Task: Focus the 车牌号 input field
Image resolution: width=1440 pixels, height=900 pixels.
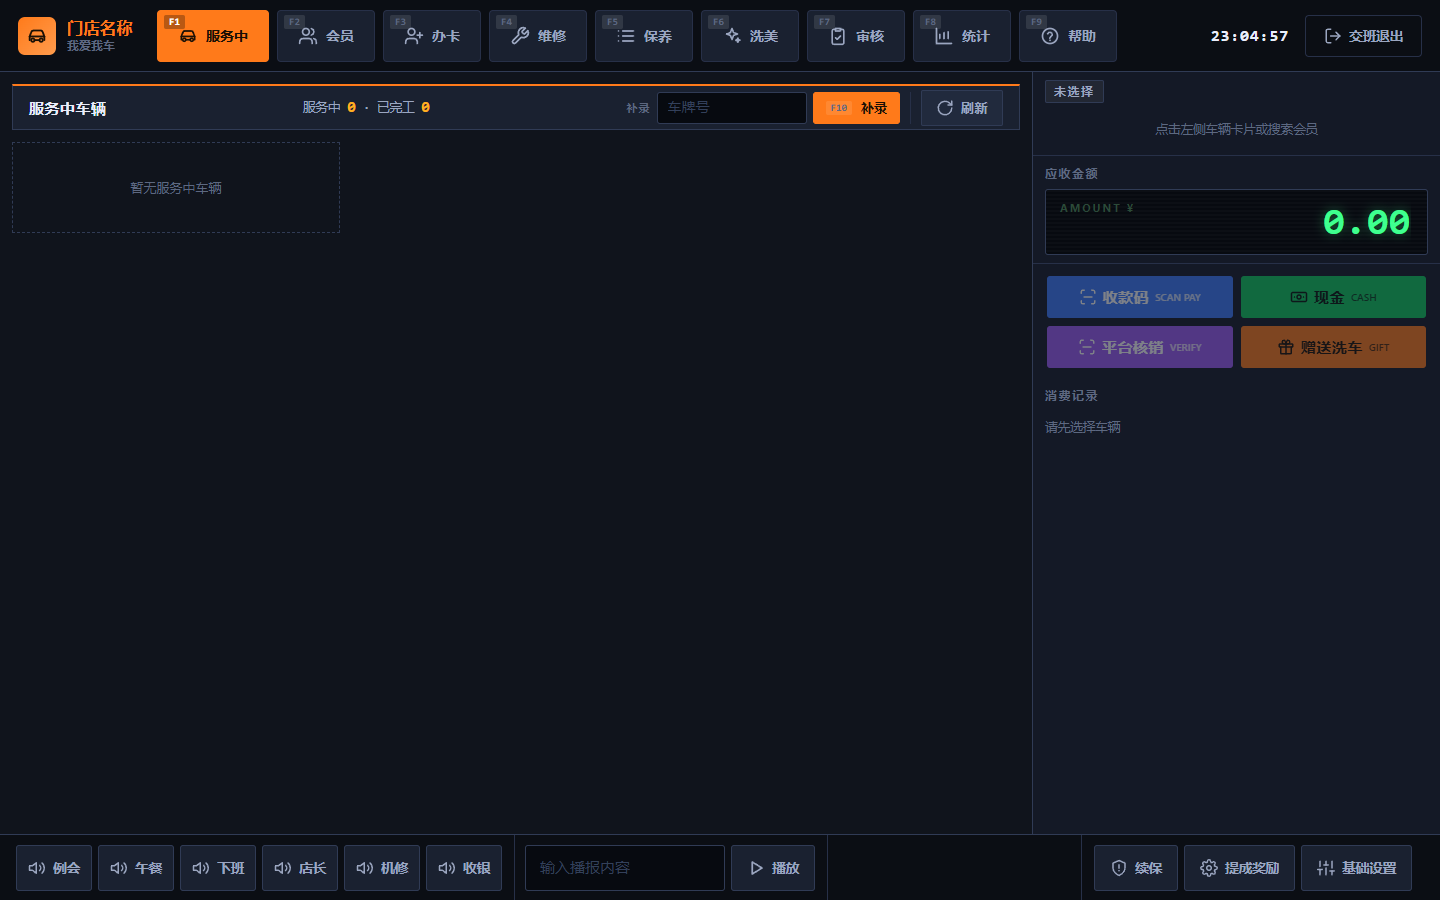Action: tap(732, 108)
